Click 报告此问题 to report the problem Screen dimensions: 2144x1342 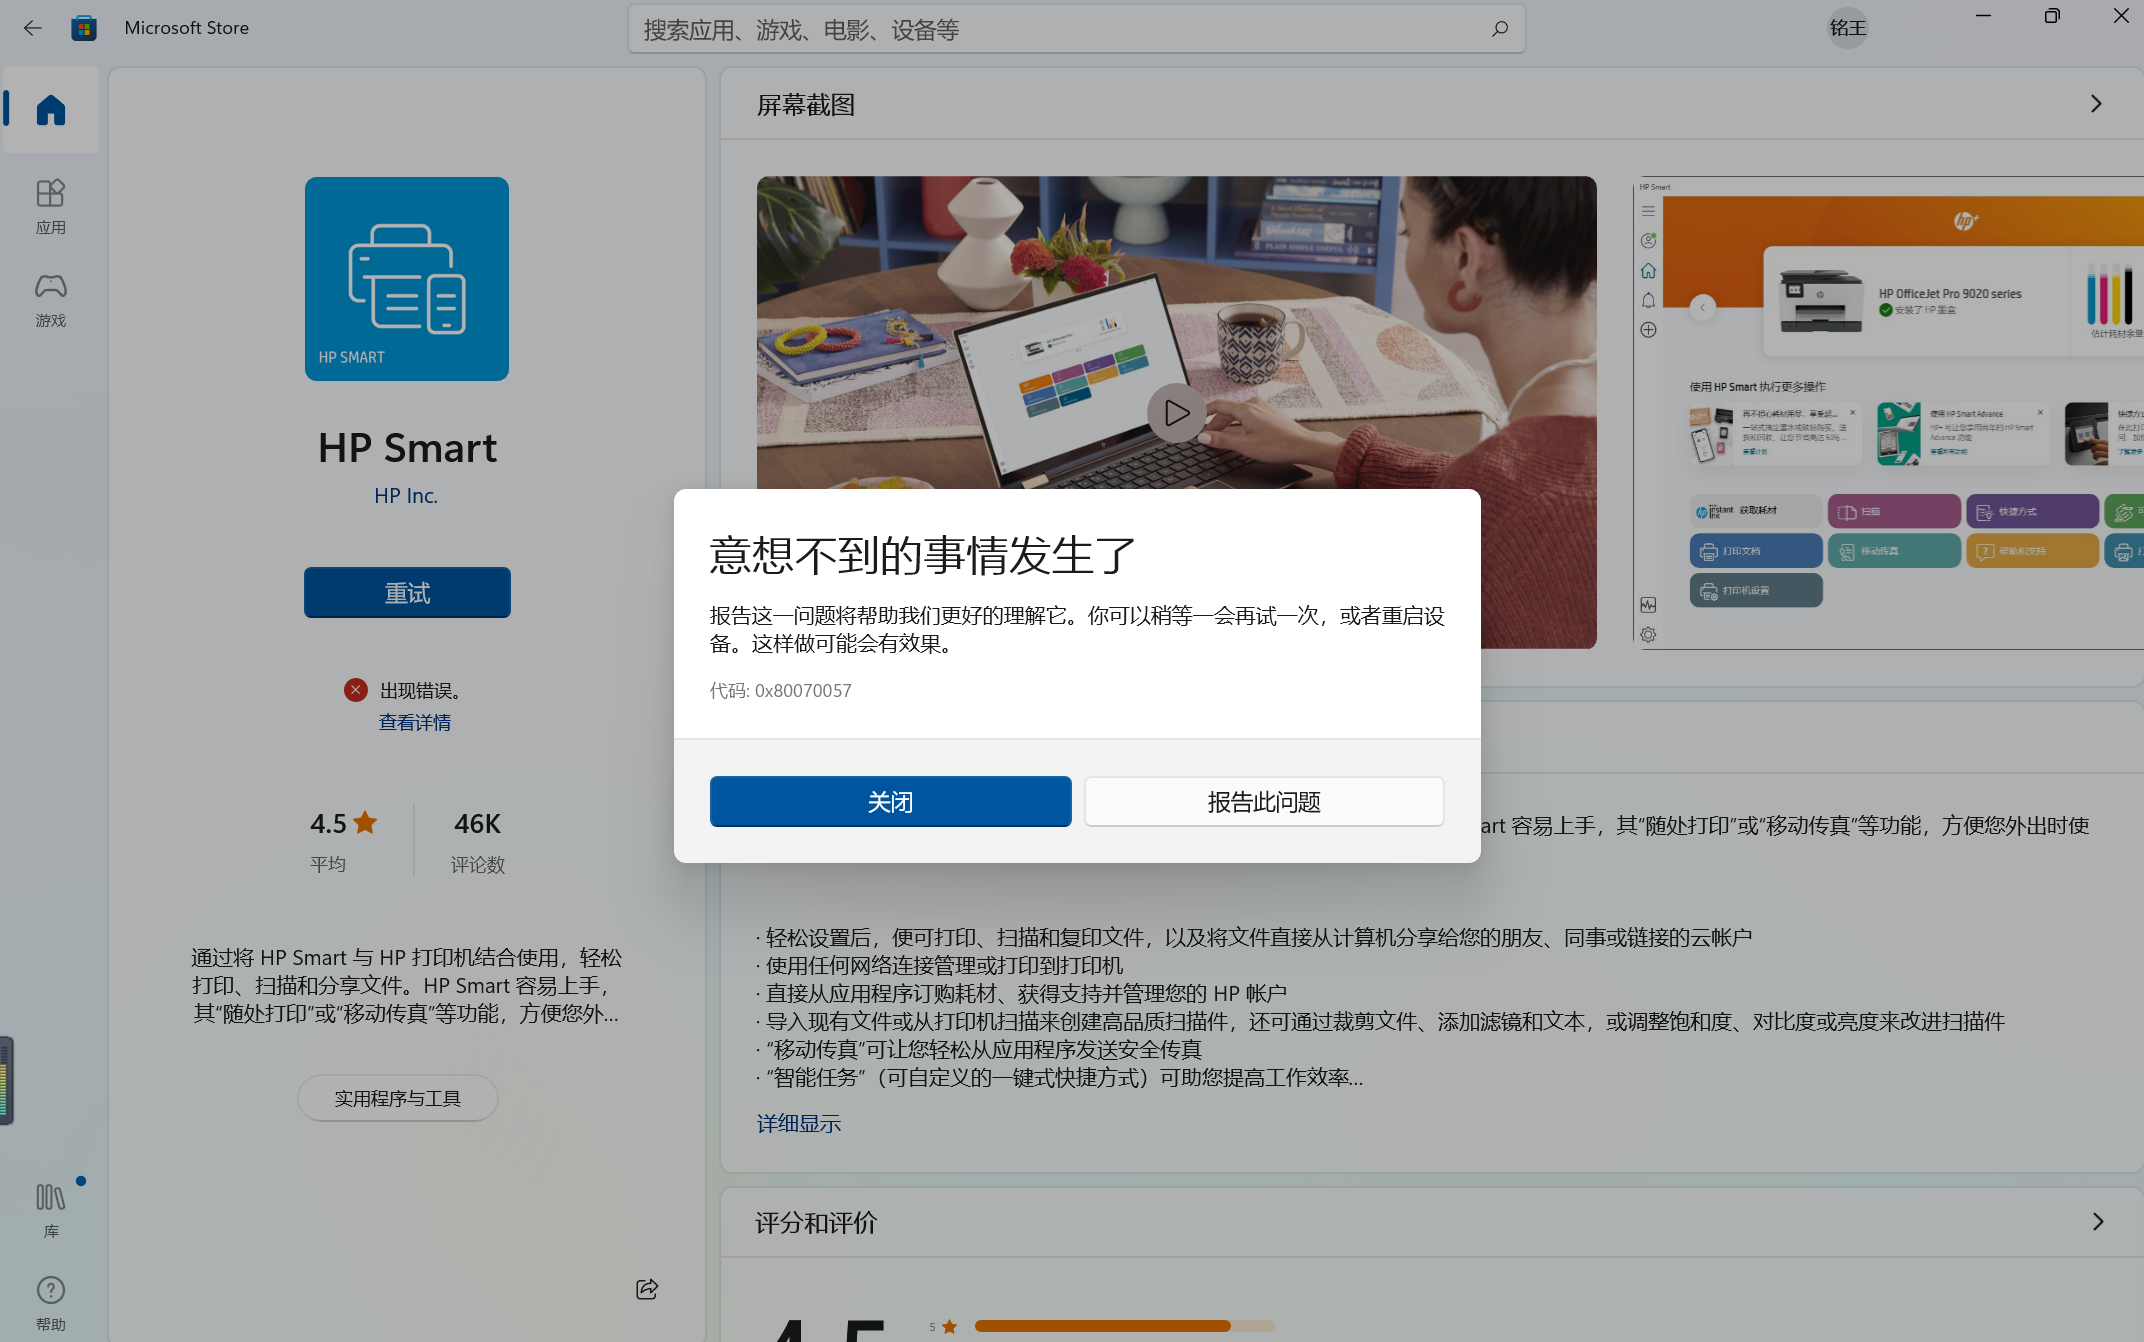1263,801
